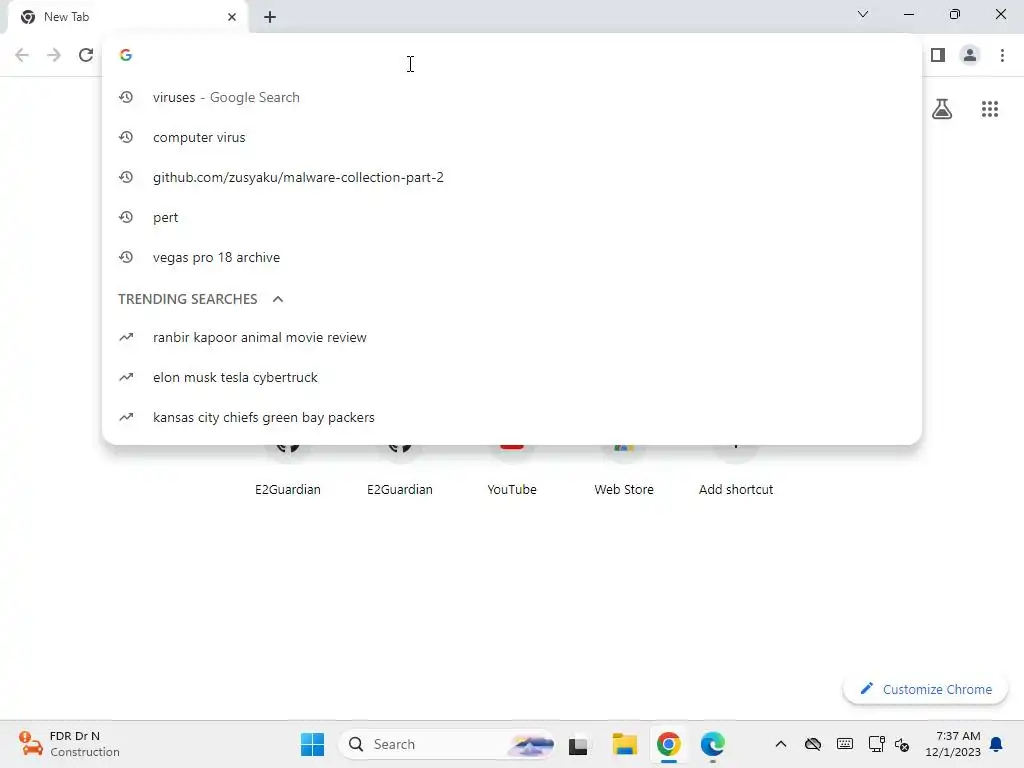Click the Reload page icon
This screenshot has height=768, width=1024.
tap(86, 55)
